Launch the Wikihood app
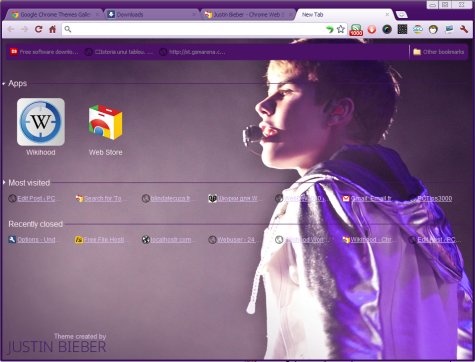The height and width of the screenshot is (362, 475). pyautogui.click(x=41, y=127)
